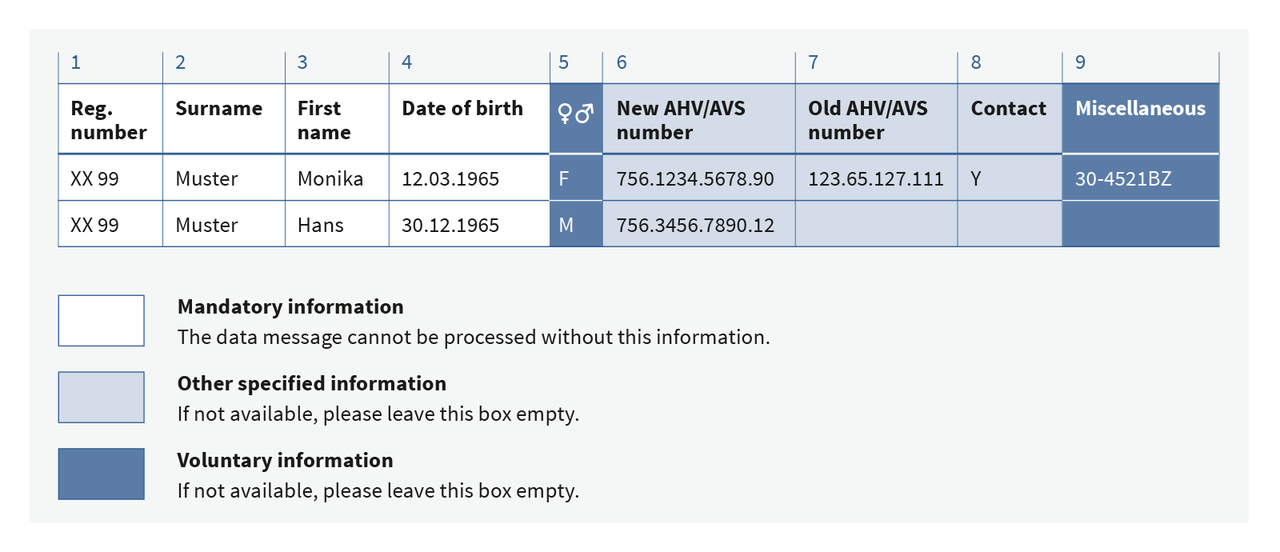Click the Monika first name cell

click(330, 179)
